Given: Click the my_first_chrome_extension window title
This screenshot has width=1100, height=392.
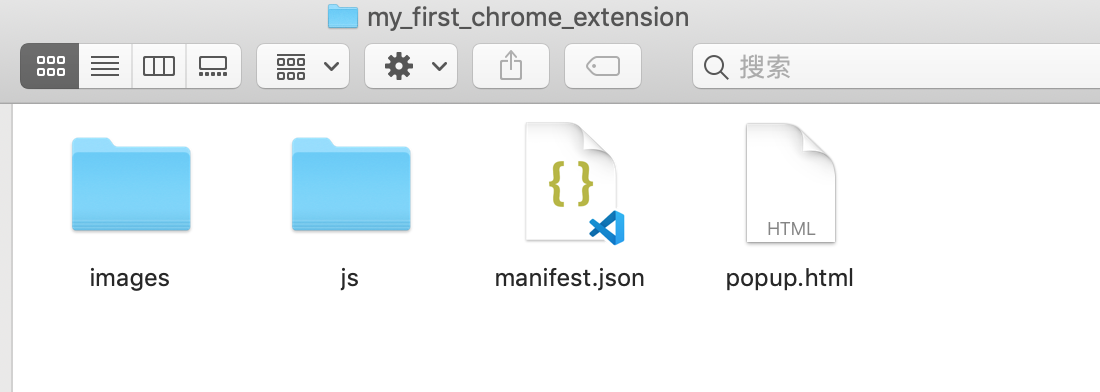Looking at the screenshot, I should (528, 18).
